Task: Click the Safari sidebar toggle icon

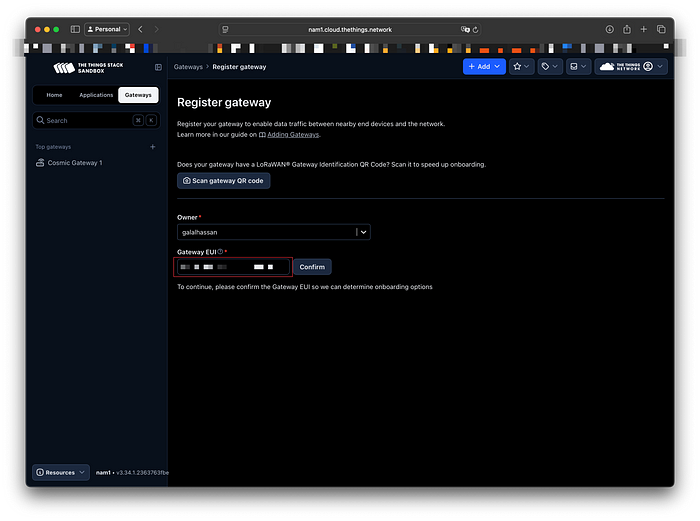Action: coord(75,29)
